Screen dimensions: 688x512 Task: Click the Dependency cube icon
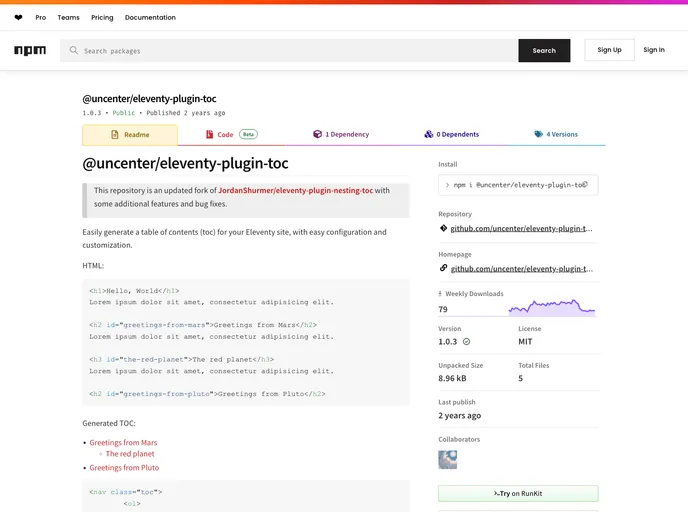(317, 134)
